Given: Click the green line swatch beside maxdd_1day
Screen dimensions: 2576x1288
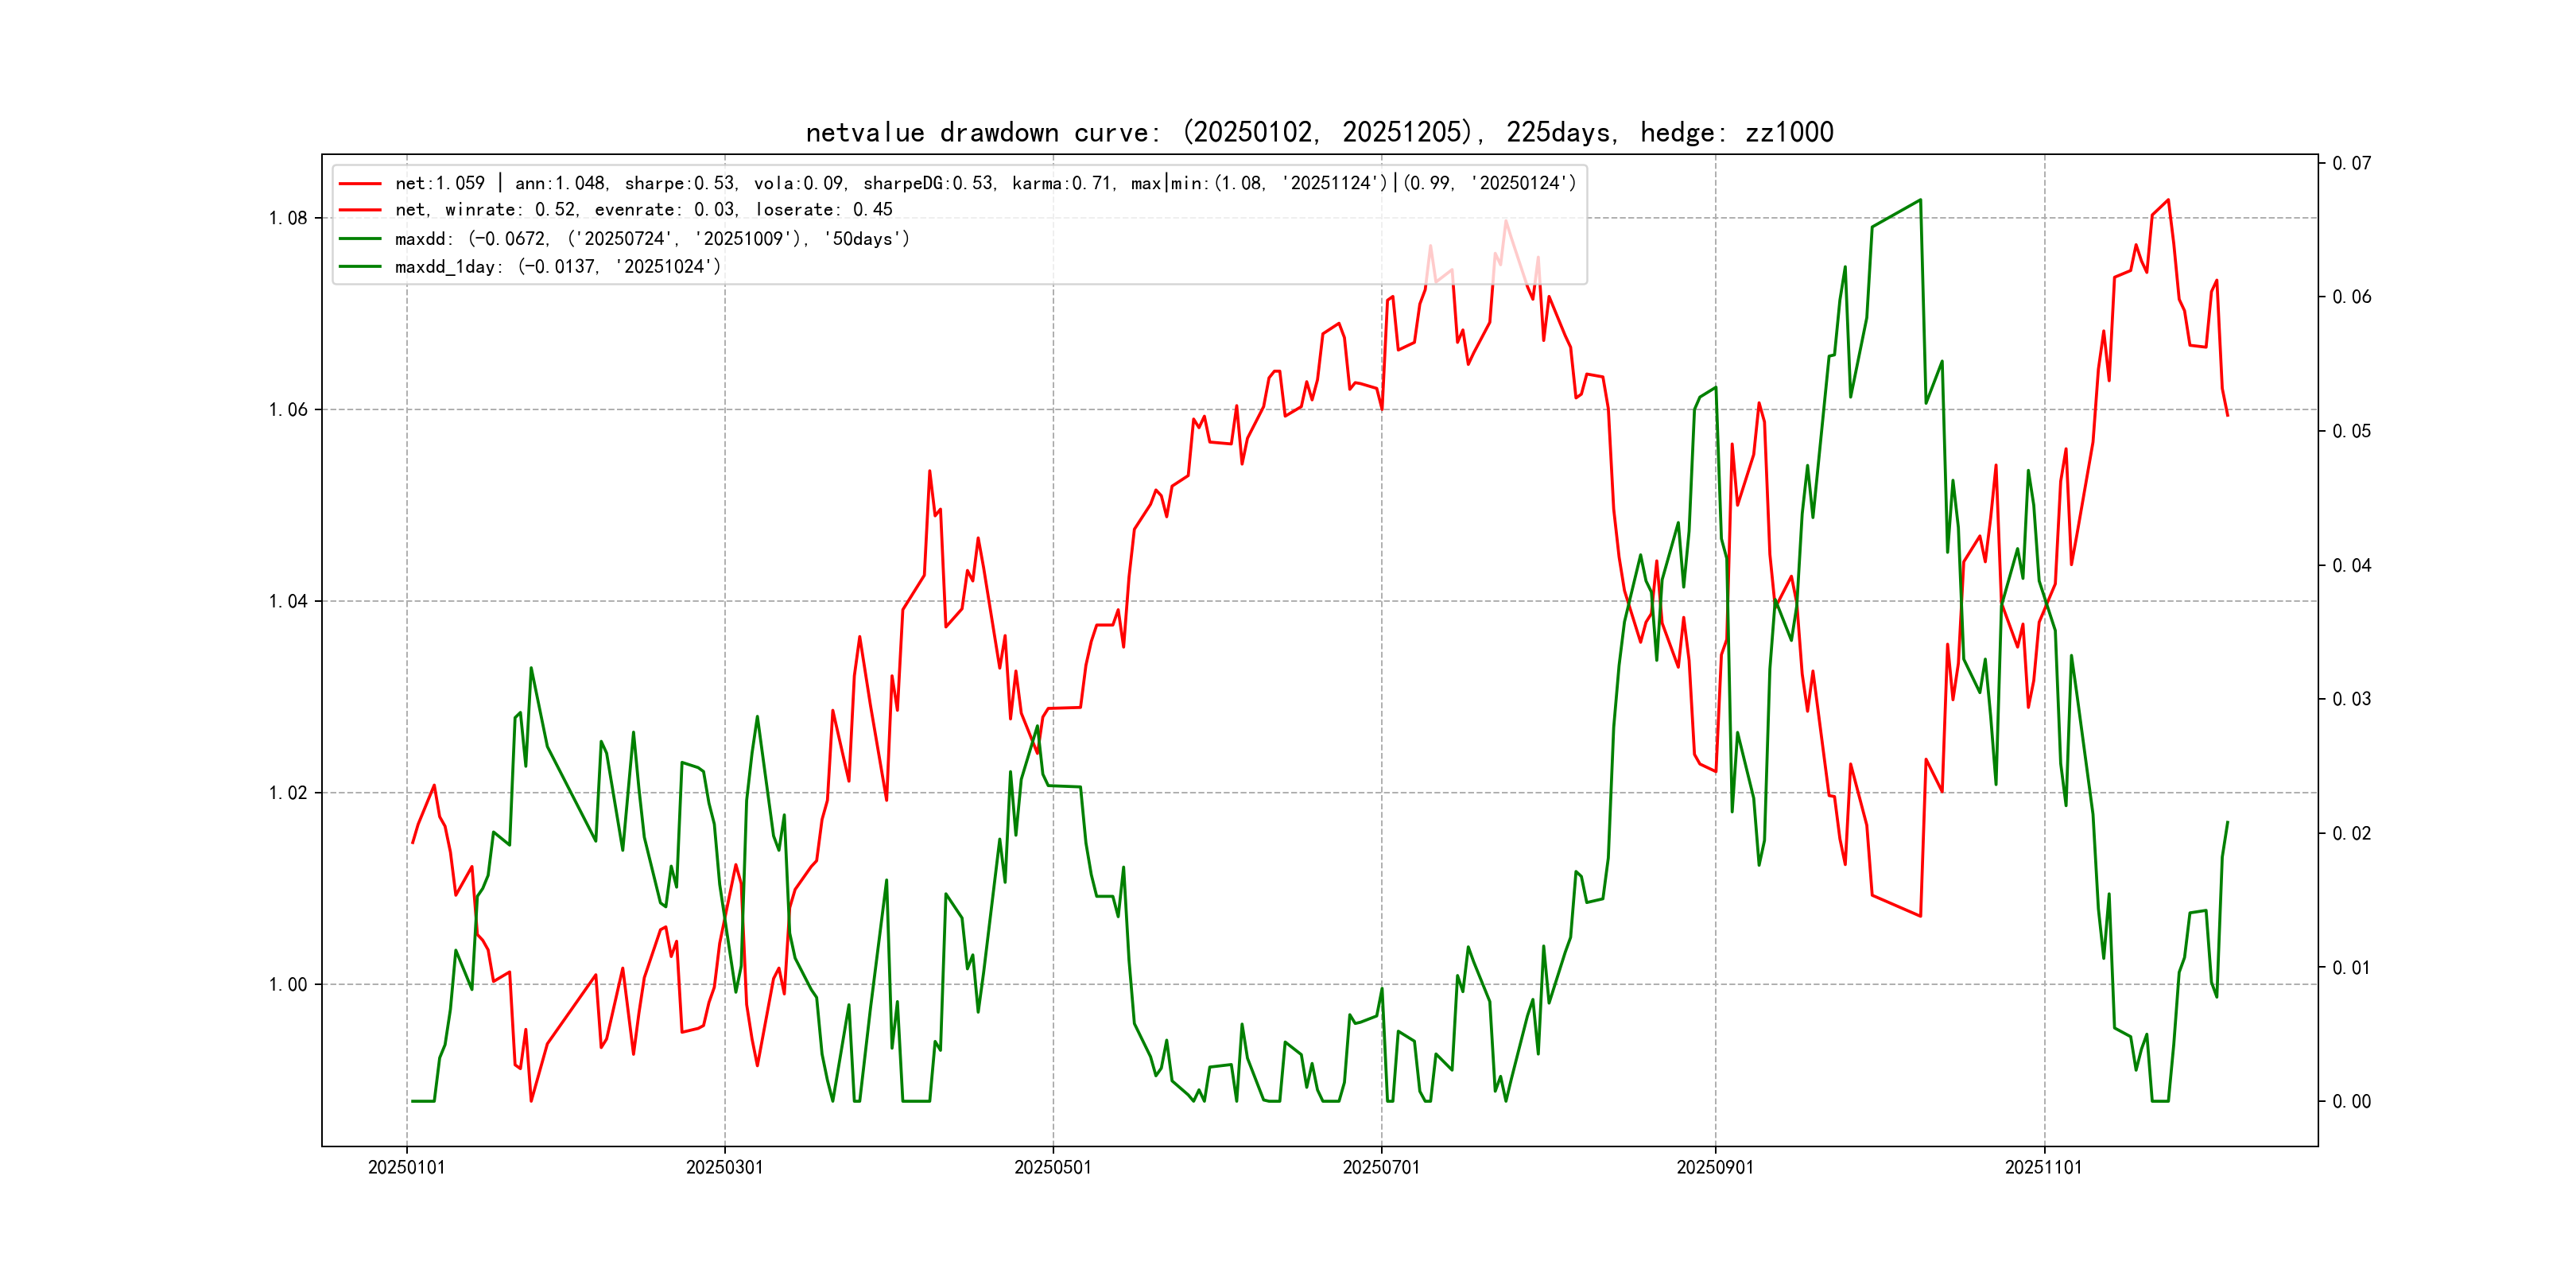Looking at the screenshot, I should click(x=360, y=267).
